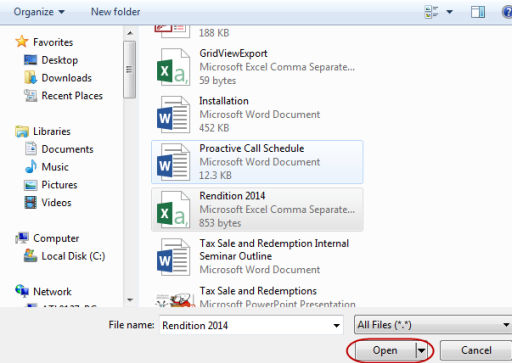Select the Installation Word document icon
Viewport: 512px width, 363px height.
(x=173, y=114)
